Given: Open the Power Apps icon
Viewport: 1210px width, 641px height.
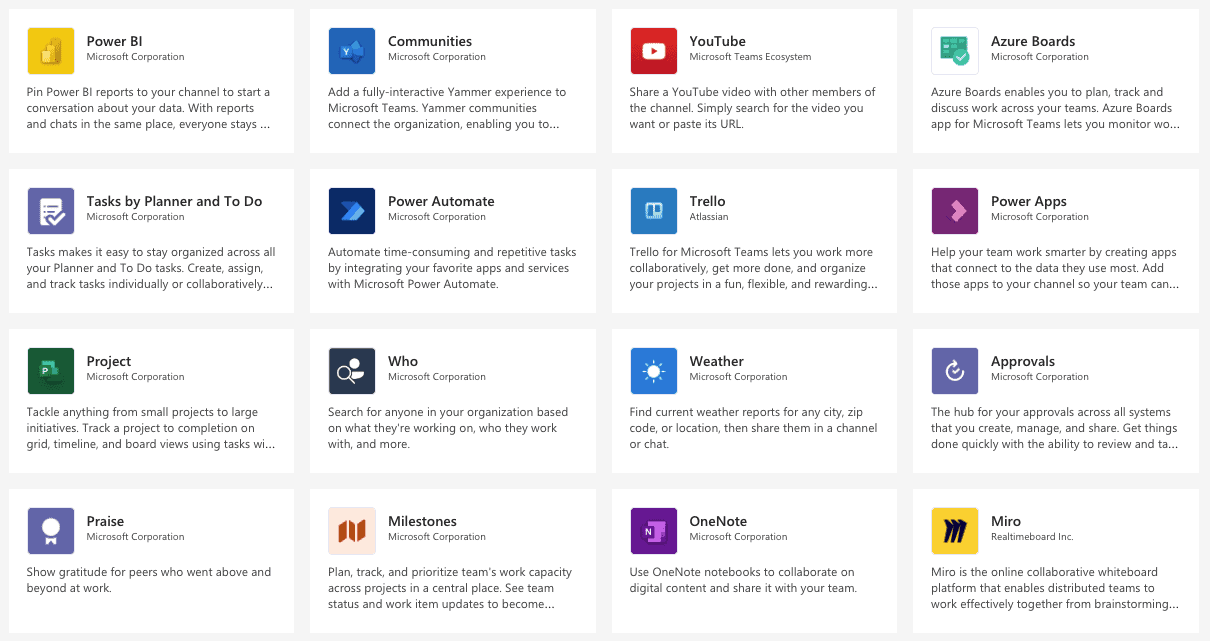Looking at the screenshot, I should 955,211.
